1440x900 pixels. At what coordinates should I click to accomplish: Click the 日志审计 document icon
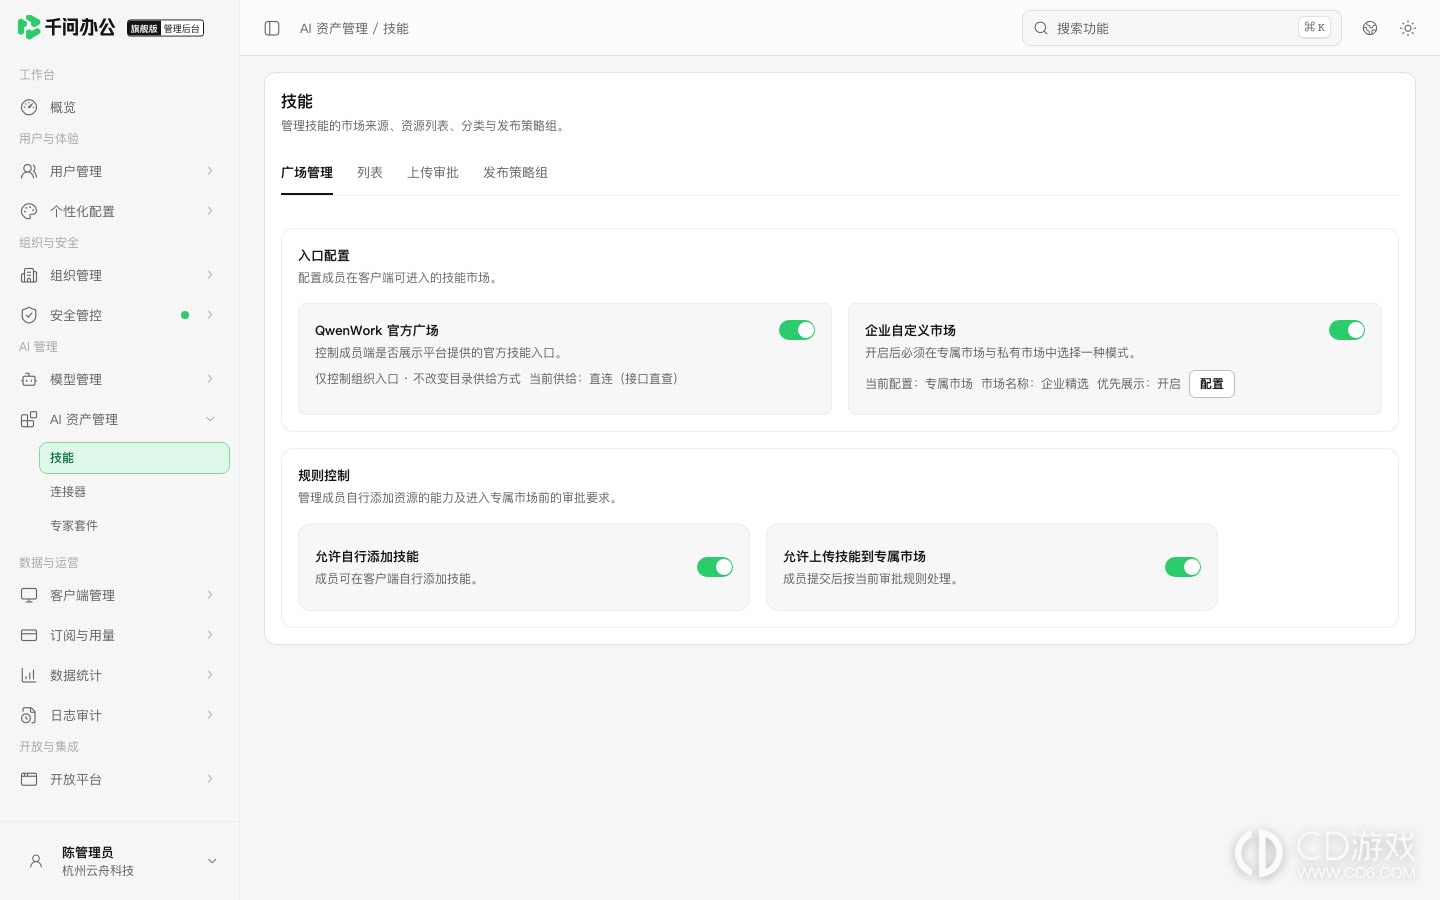29,715
